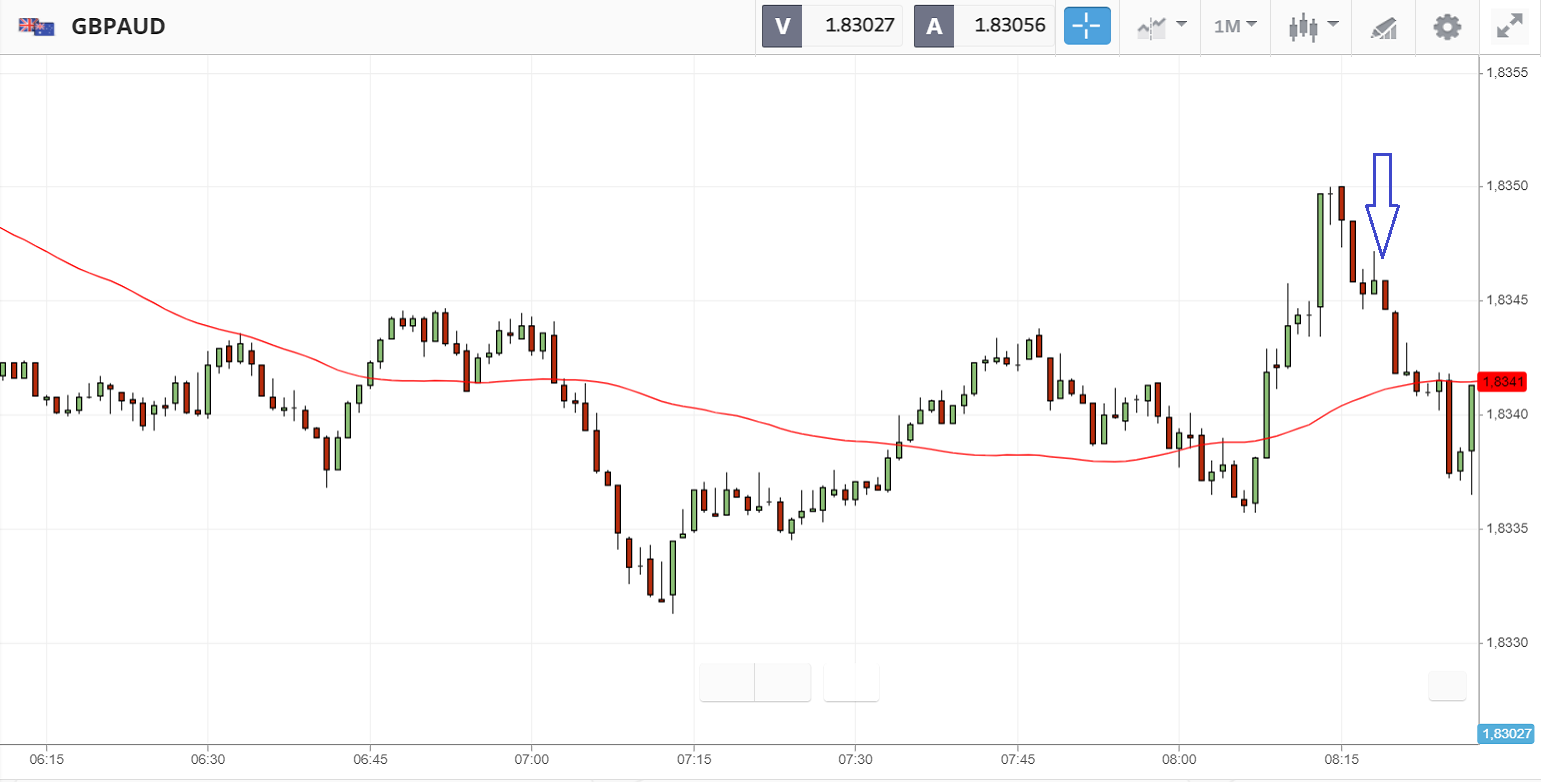The height and width of the screenshot is (782, 1541).
Task: Open the pencil drawing tools icon
Action: coord(1384,27)
